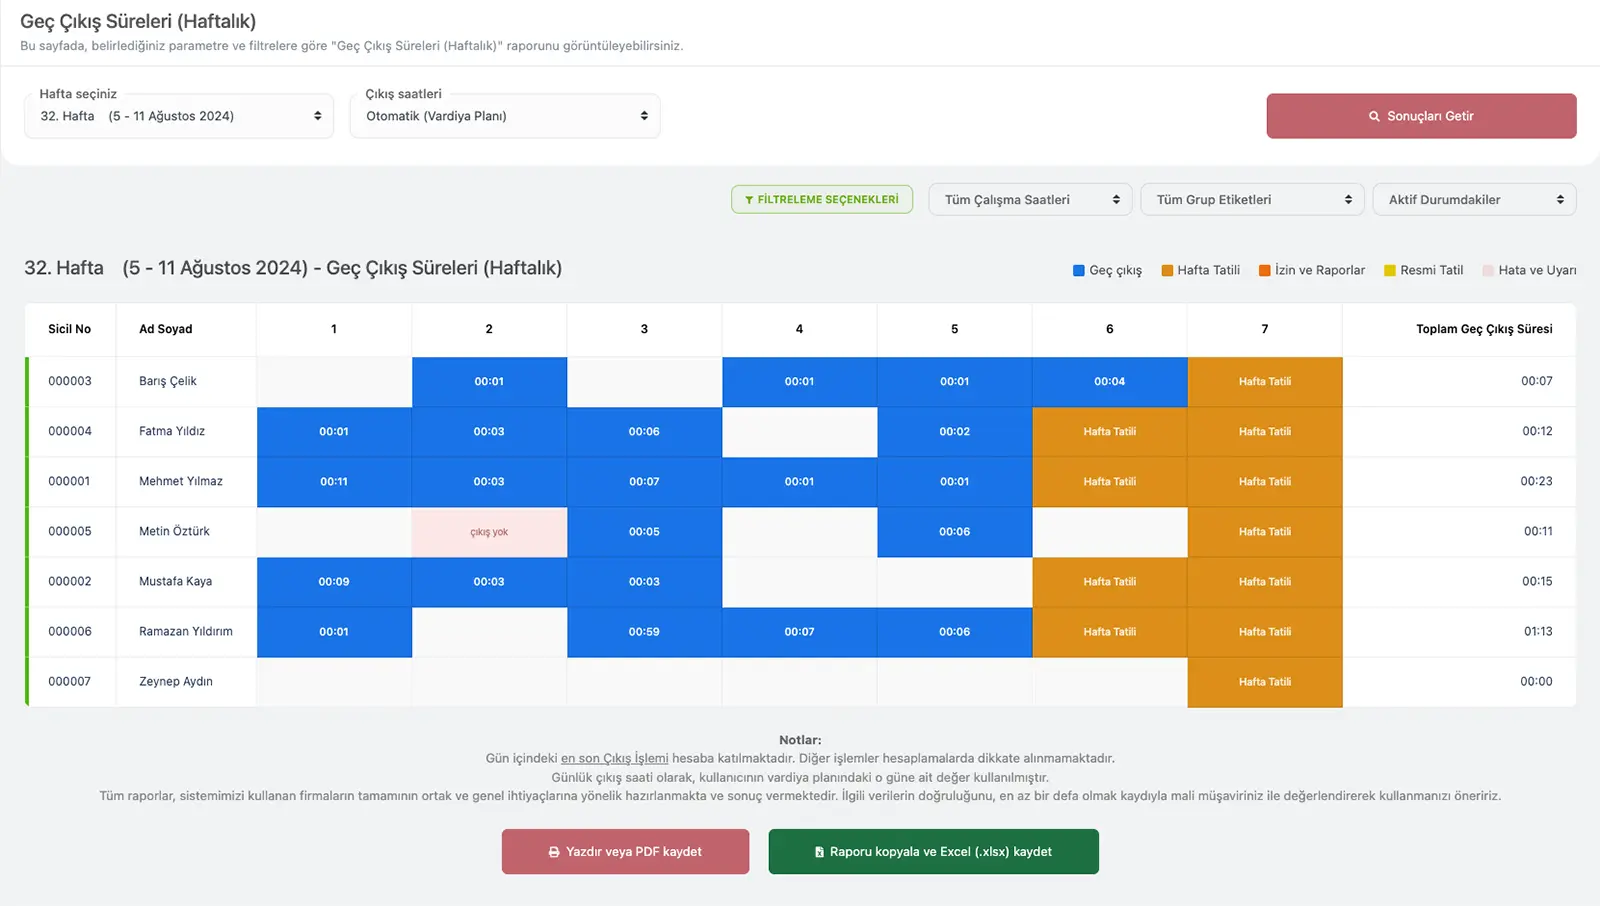Click the filter funnel icon
Image resolution: width=1600 pixels, height=906 pixels.
pos(749,200)
